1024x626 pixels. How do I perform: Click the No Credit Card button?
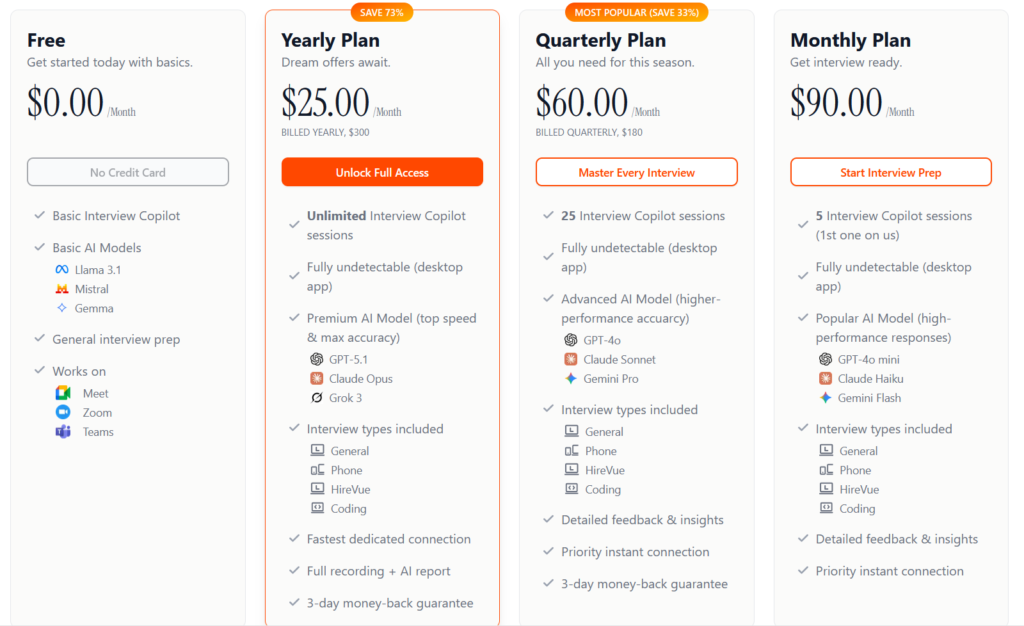[x=127, y=172]
